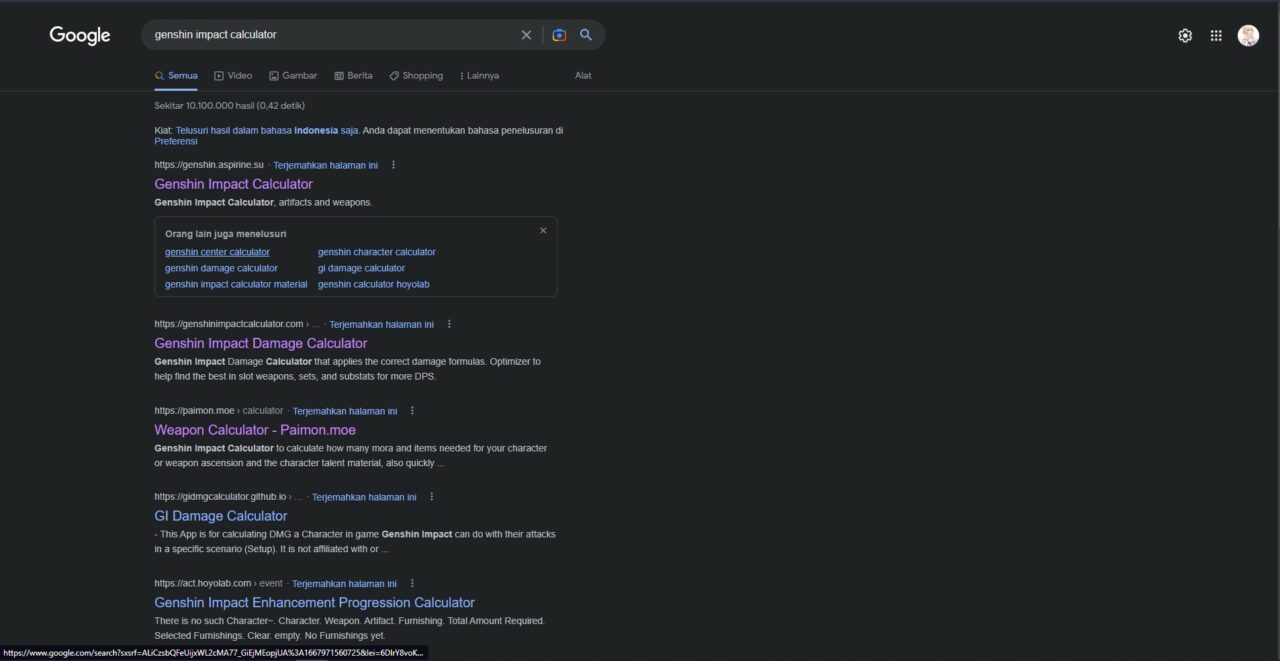
Task: Click the Google logo
Action: coord(79,35)
